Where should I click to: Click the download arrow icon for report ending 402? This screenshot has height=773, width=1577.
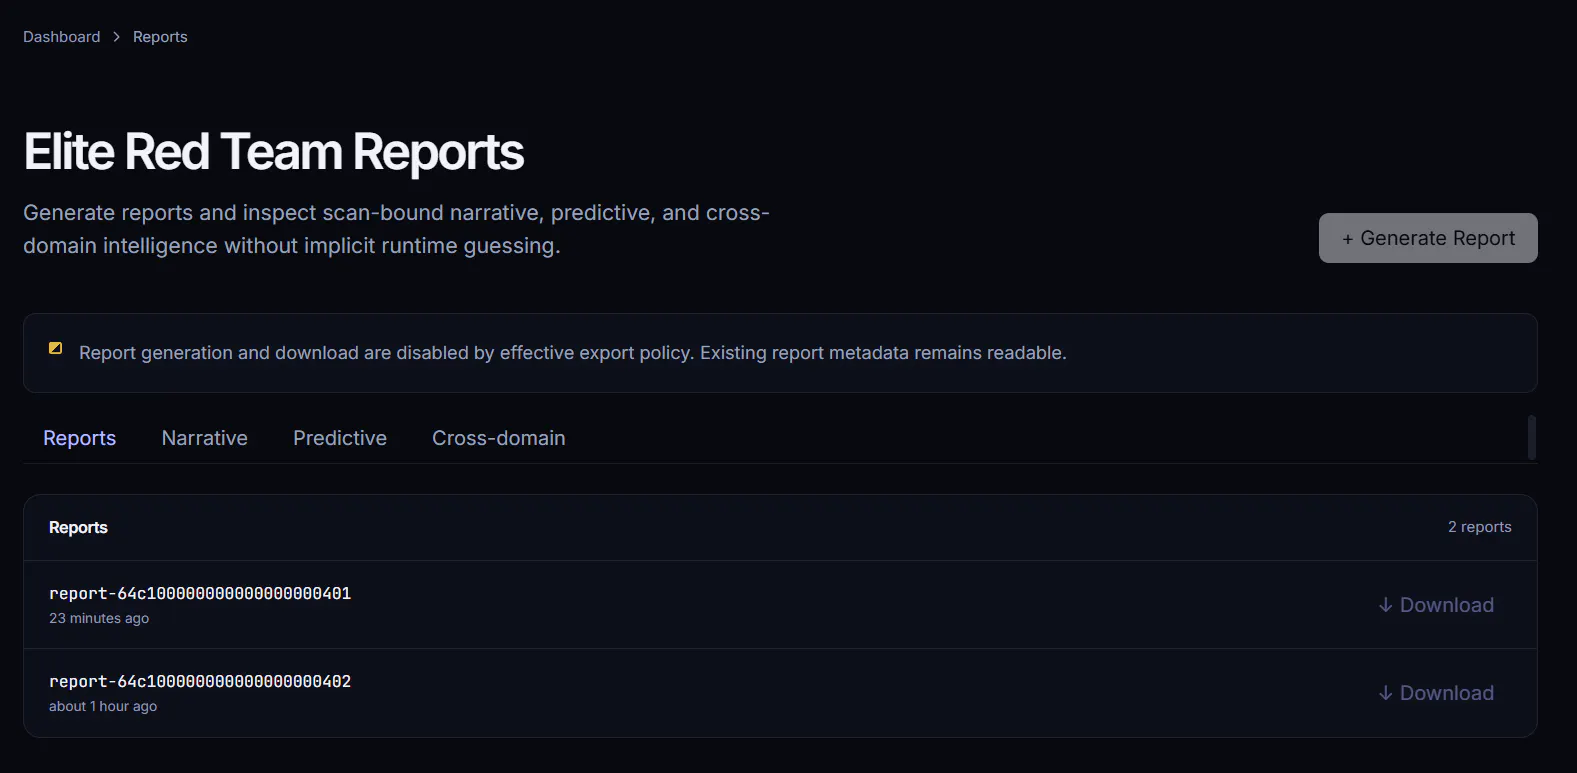point(1385,693)
